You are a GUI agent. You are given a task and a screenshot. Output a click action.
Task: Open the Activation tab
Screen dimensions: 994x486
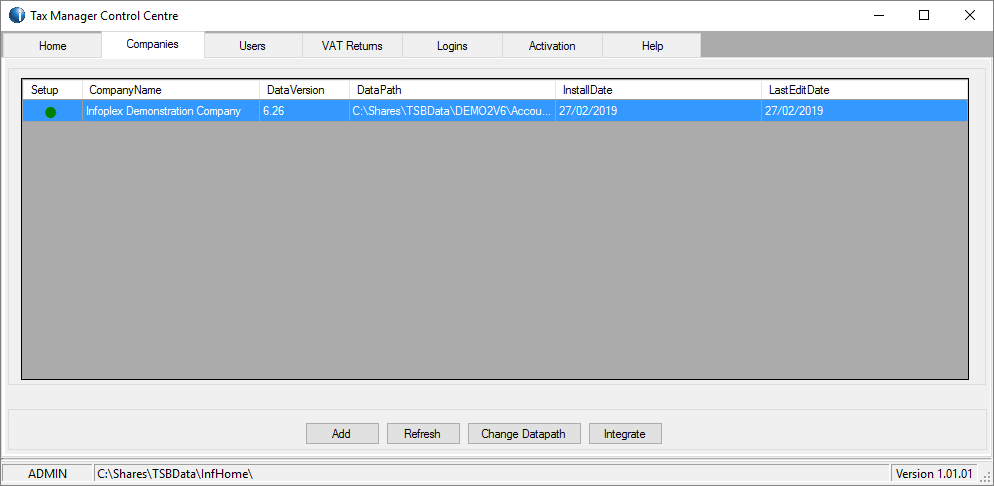point(552,46)
